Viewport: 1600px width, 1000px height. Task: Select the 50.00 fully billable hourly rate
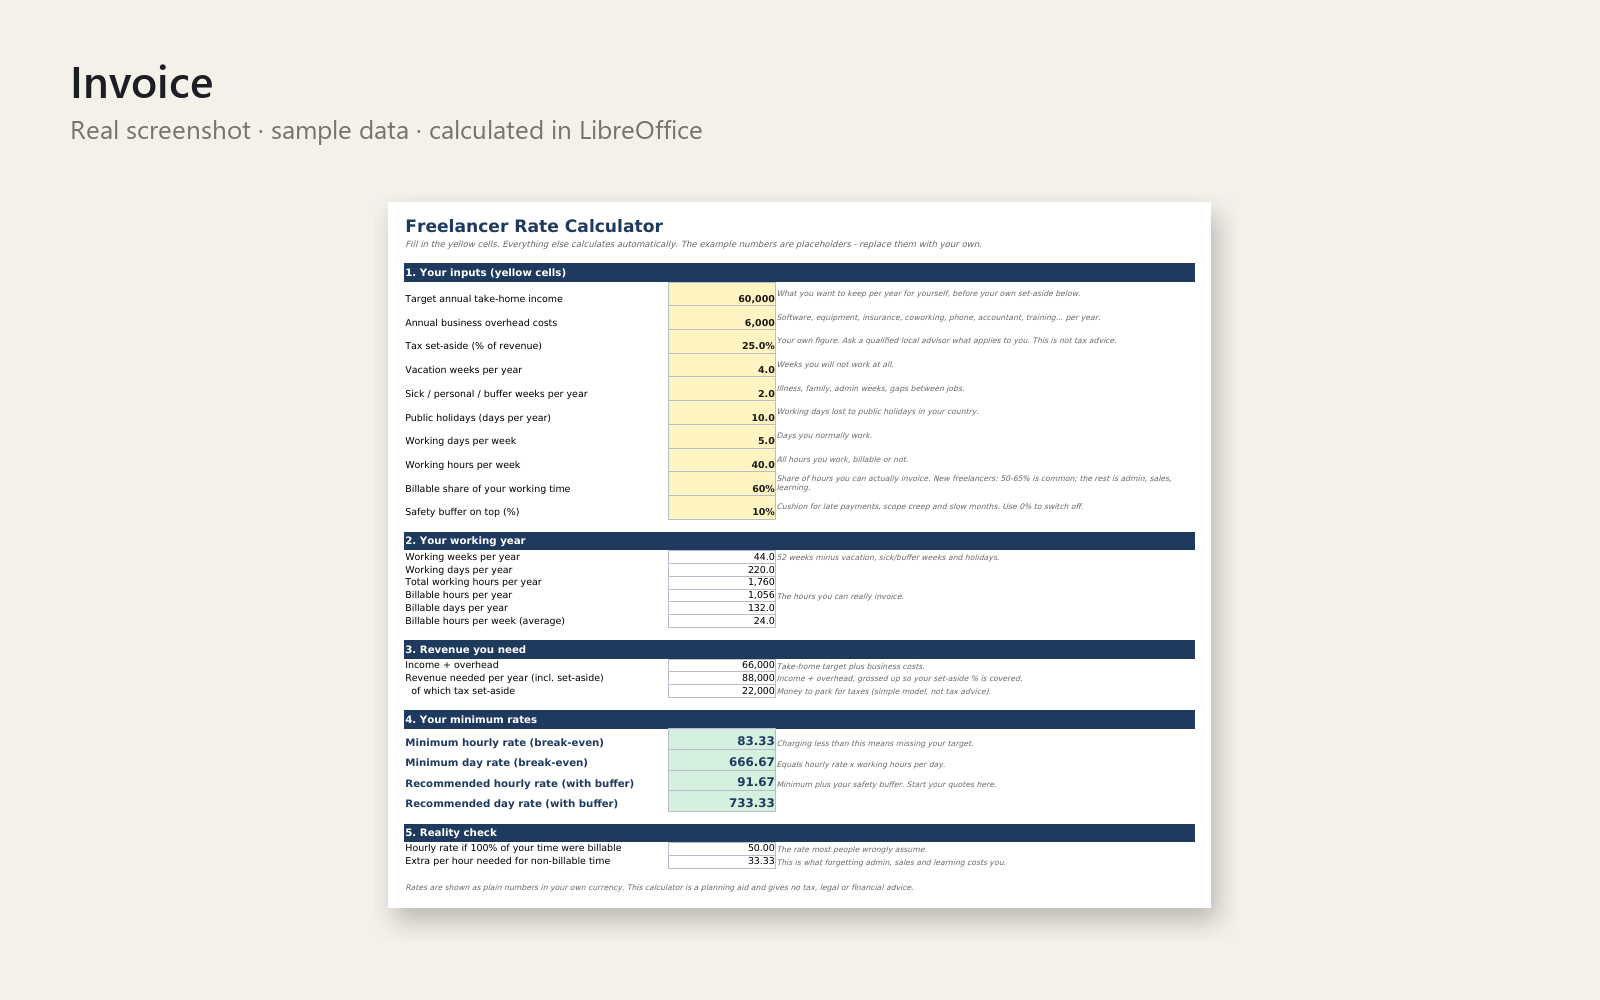point(722,848)
